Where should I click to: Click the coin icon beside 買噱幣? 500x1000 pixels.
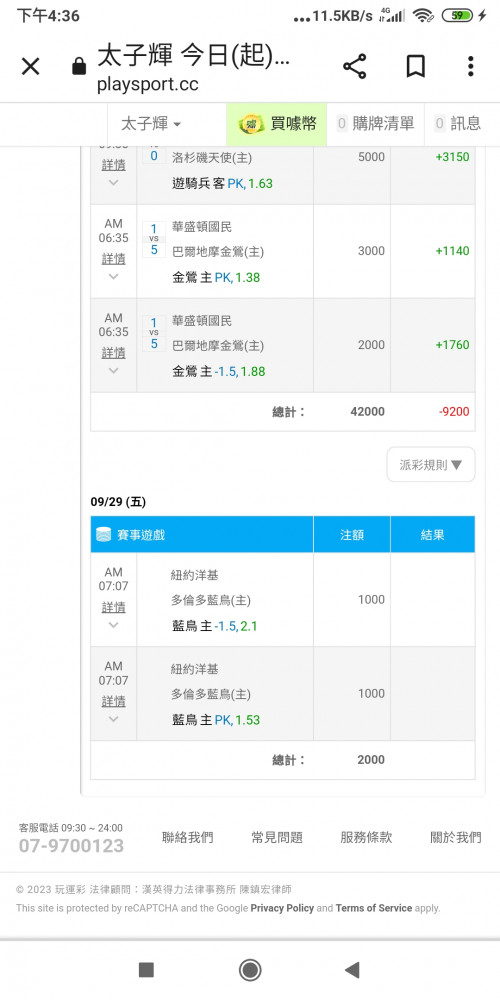[x=251, y=124]
